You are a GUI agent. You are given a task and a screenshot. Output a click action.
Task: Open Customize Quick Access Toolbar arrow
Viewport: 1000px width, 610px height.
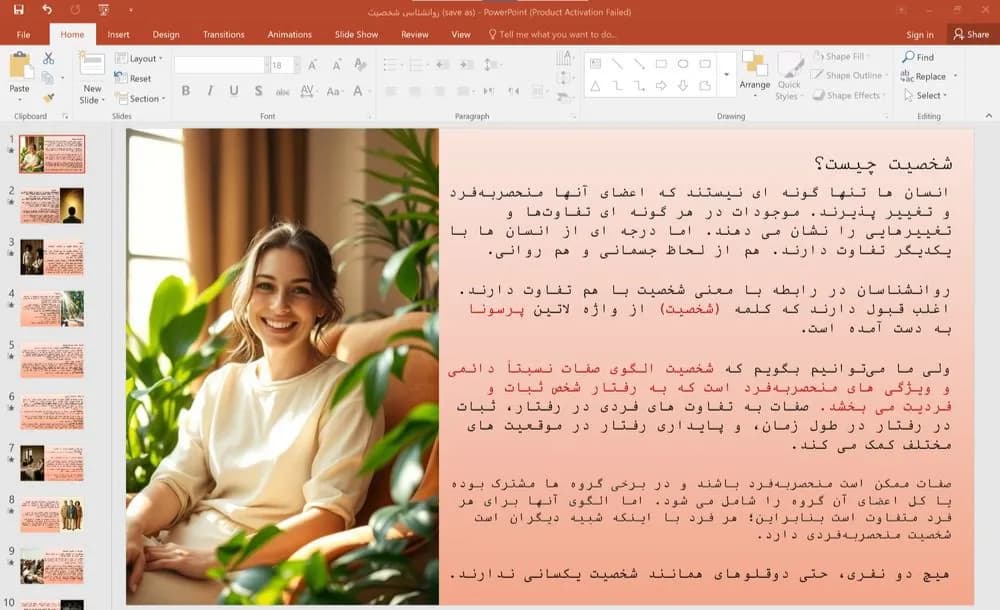click(x=131, y=10)
